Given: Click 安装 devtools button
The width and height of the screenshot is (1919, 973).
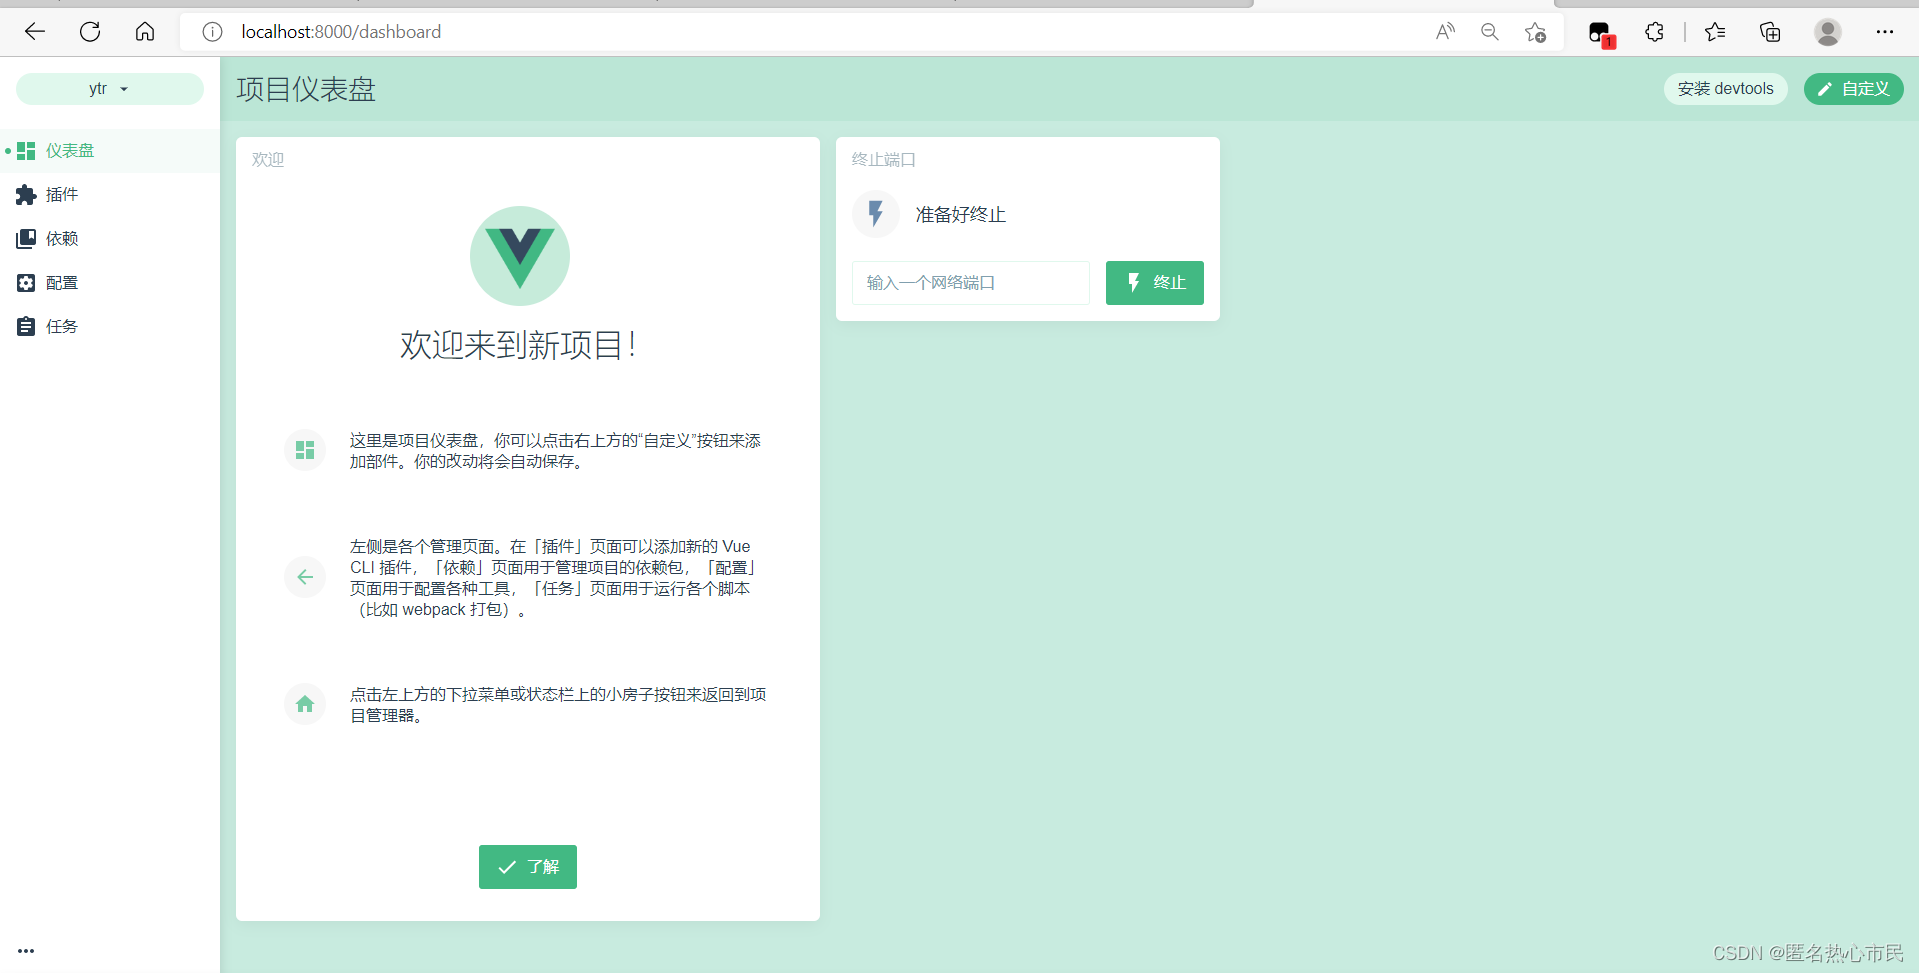Looking at the screenshot, I should click(1726, 89).
